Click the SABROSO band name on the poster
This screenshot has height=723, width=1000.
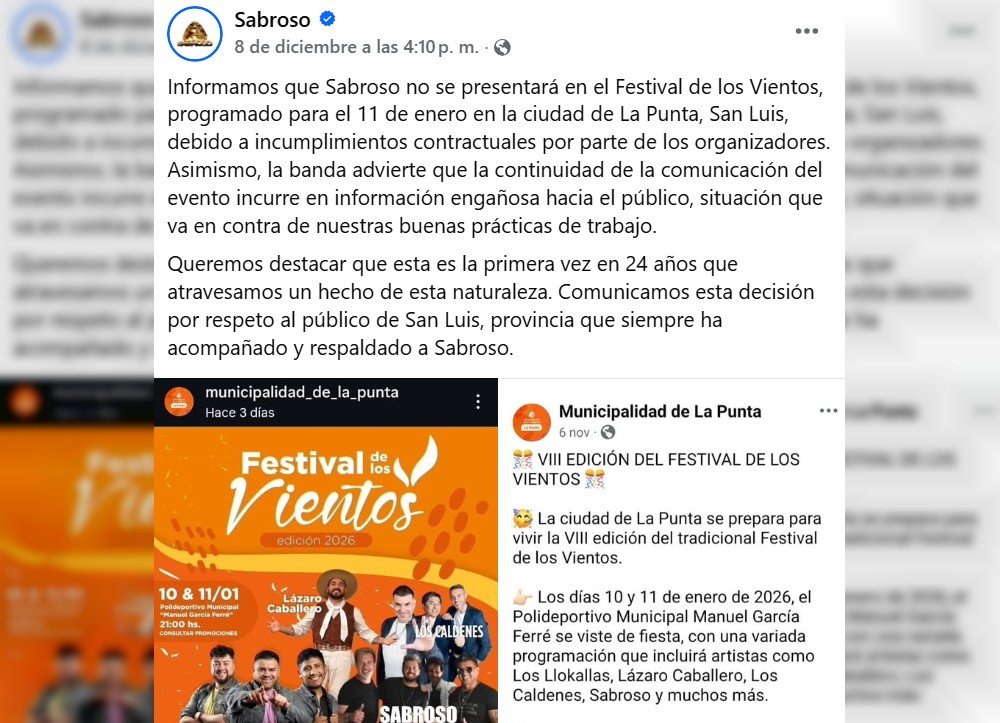point(418,713)
